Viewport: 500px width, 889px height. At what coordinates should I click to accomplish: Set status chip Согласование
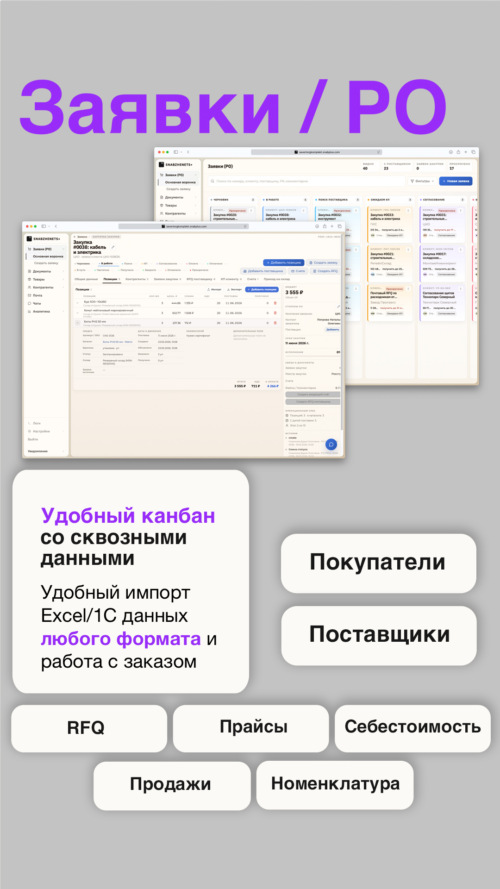click(167, 264)
